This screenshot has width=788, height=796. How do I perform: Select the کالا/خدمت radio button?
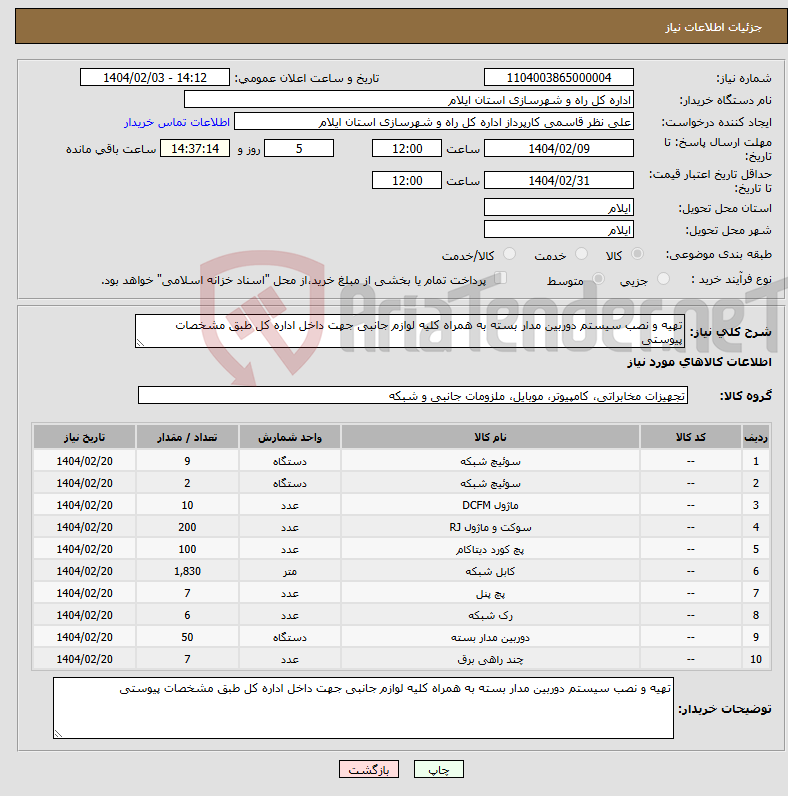[509, 254]
